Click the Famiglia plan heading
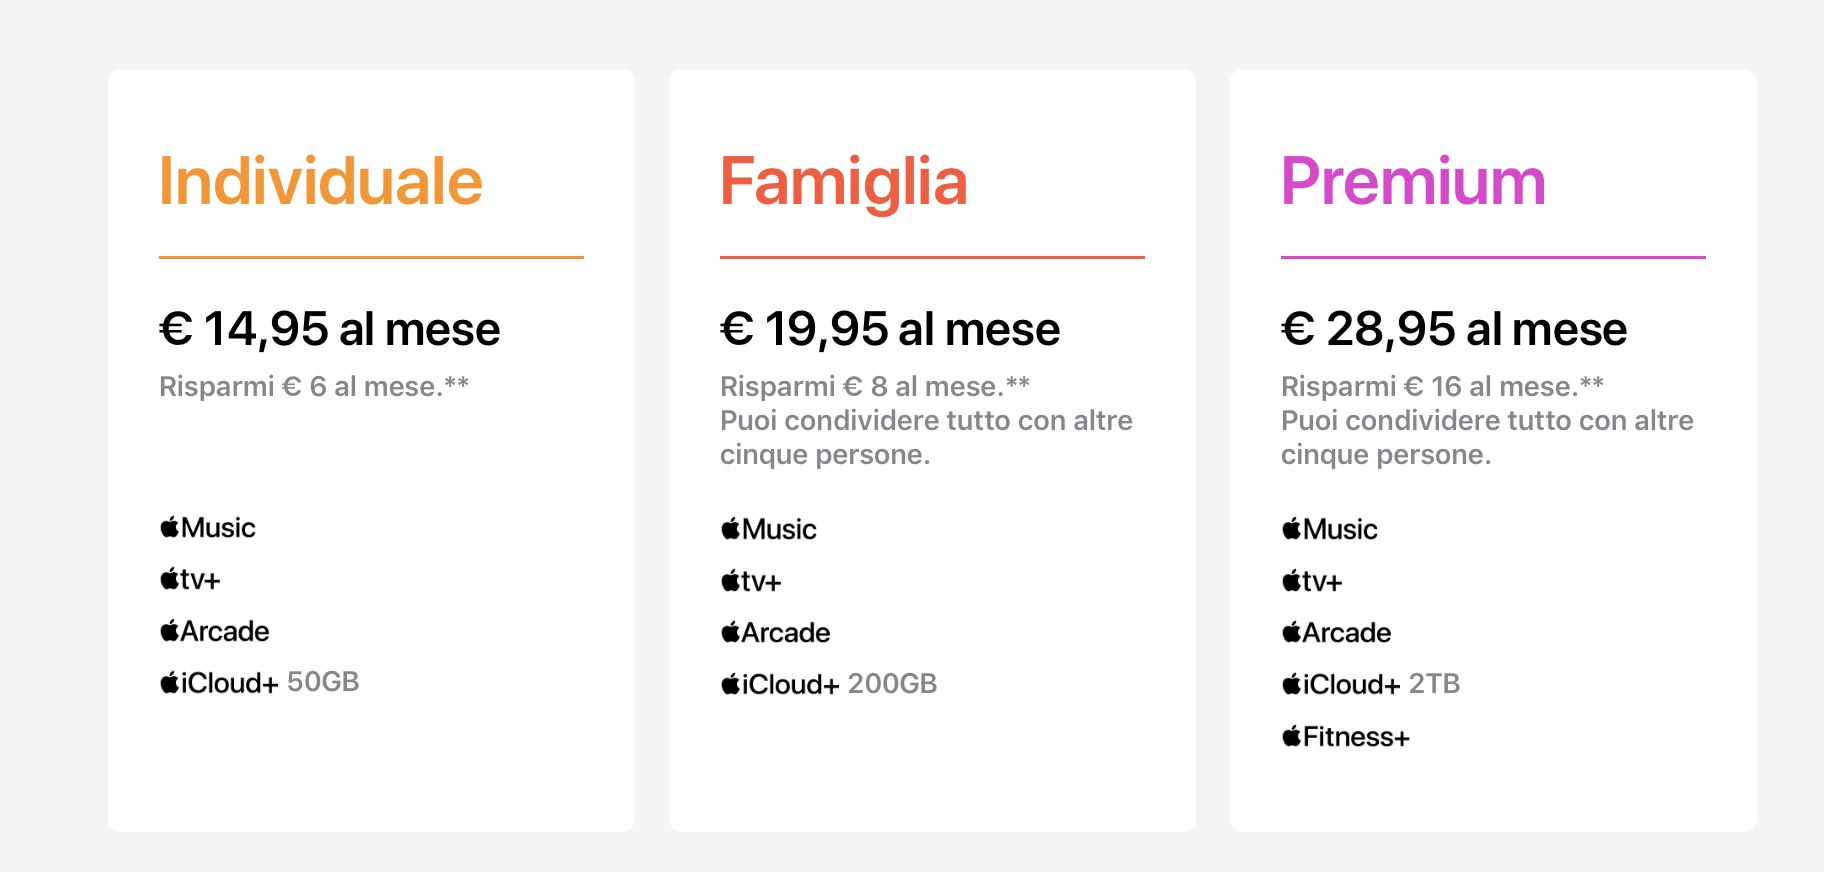This screenshot has height=872, width=1824. point(844,182)
